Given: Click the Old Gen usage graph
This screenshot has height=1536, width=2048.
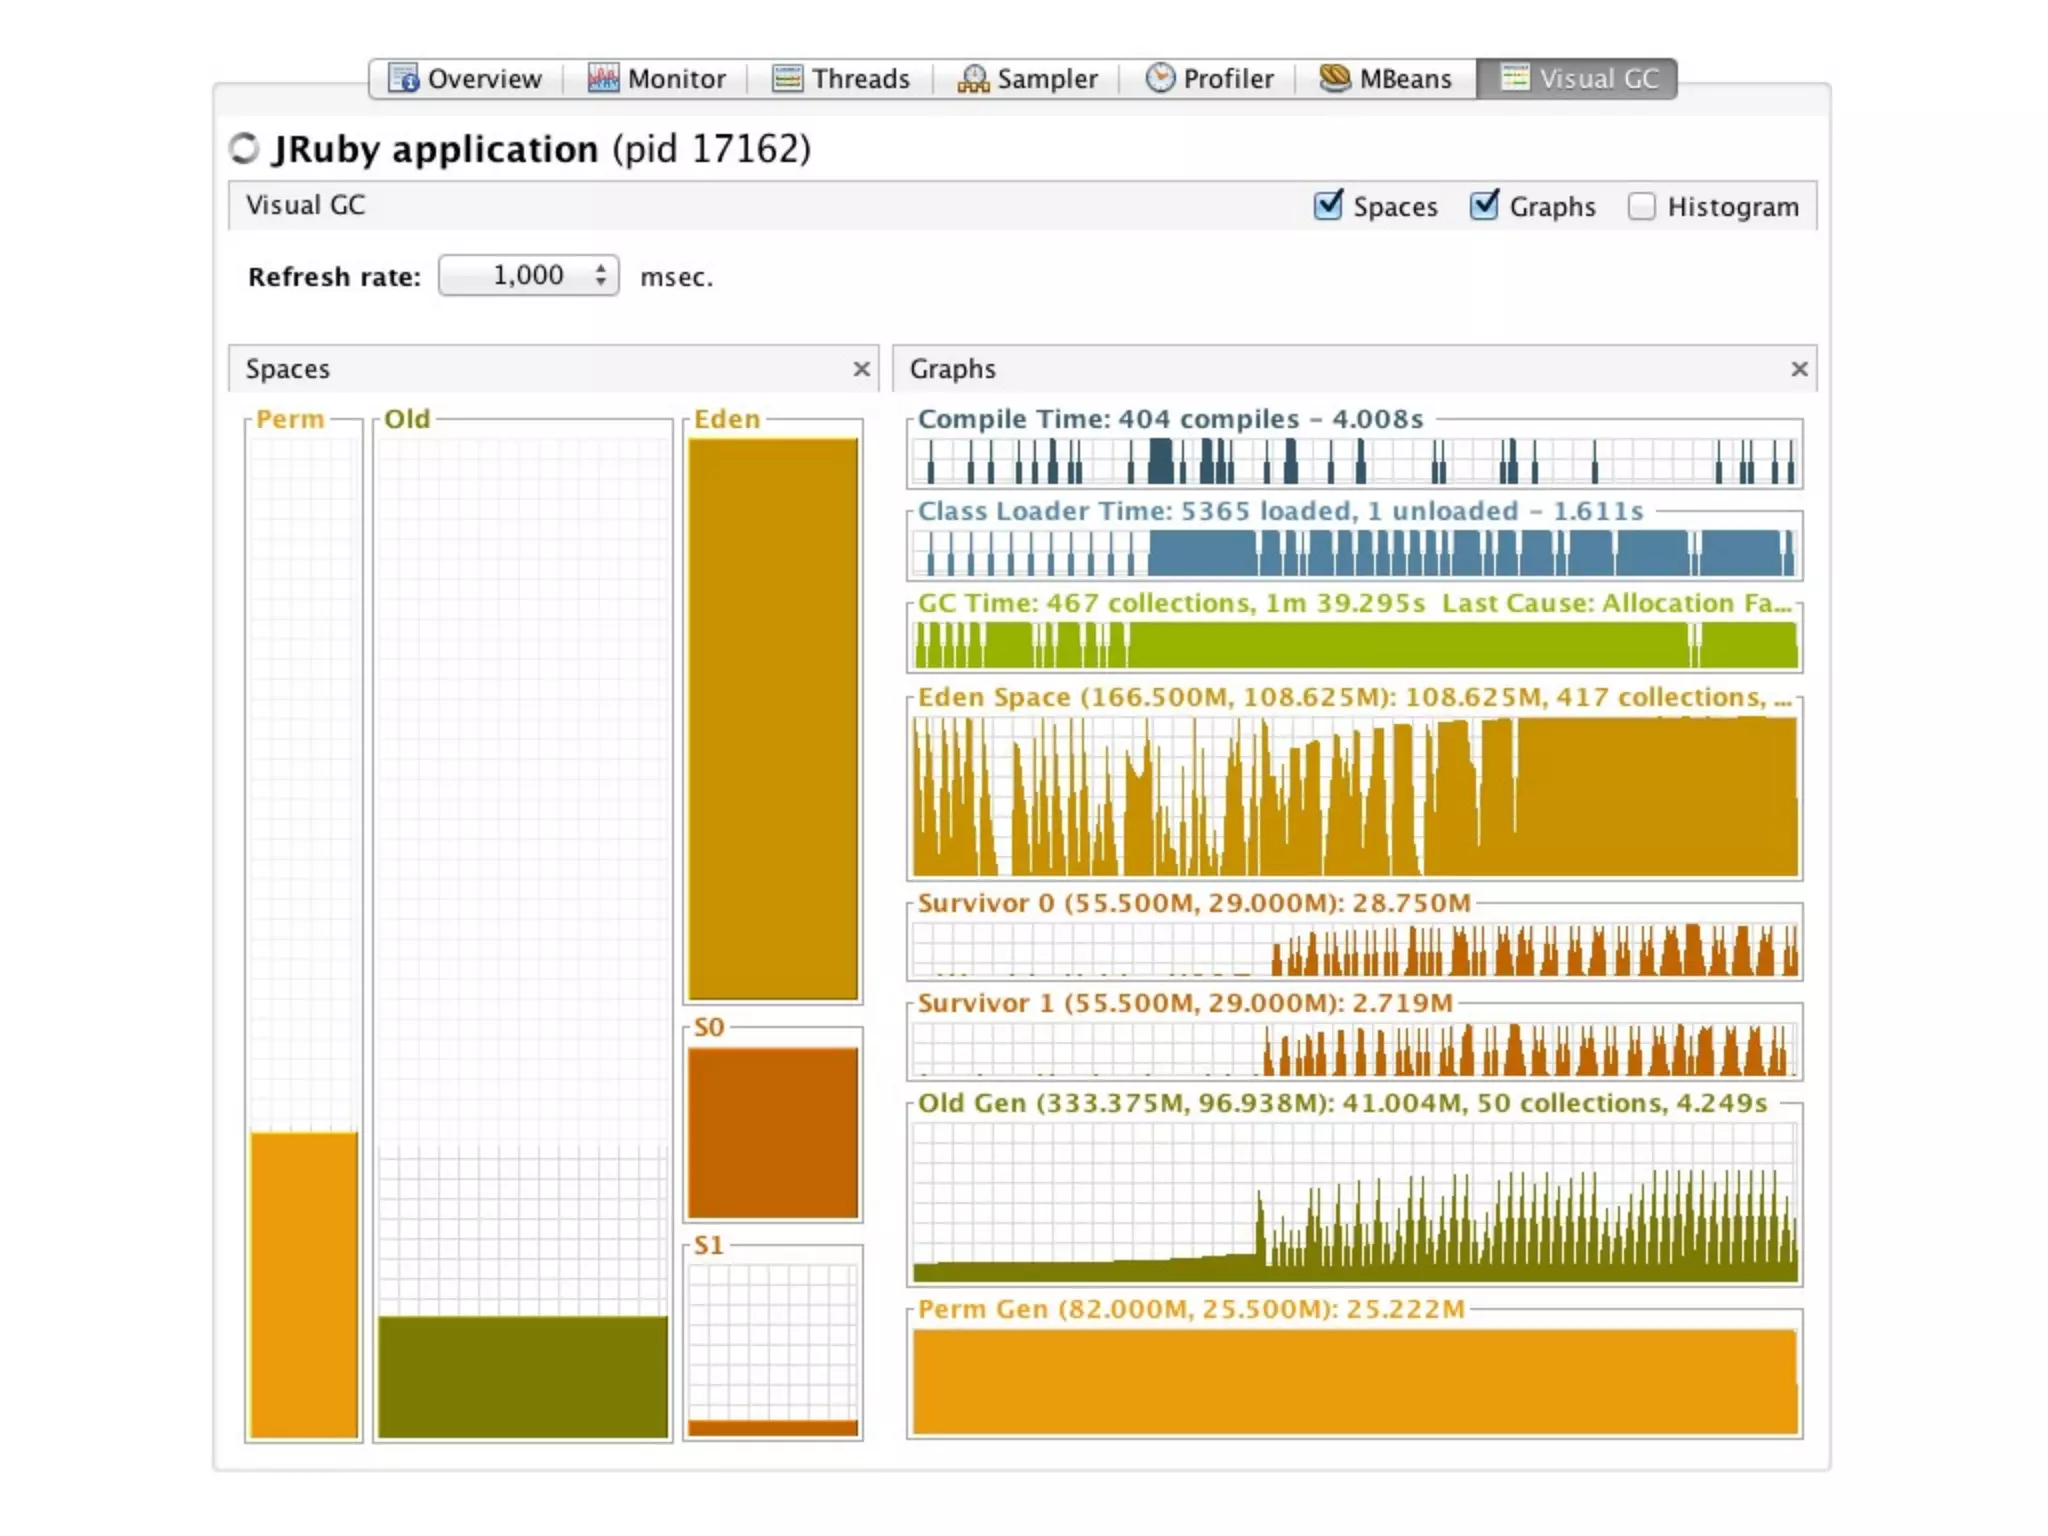Looking at the screenshot, I should (x=1354, y=1202).
